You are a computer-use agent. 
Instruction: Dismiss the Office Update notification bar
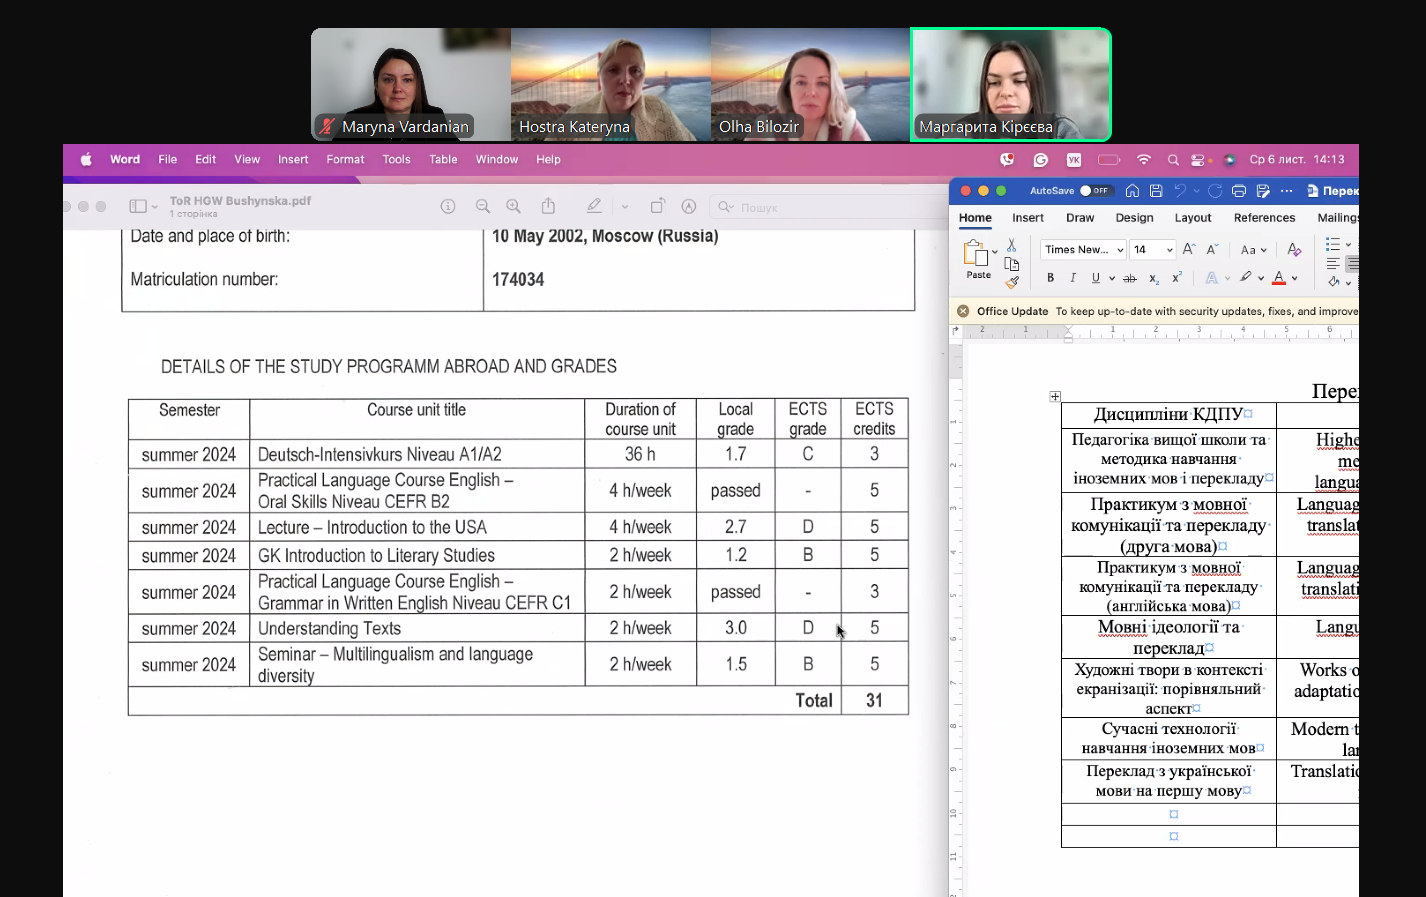click(963, 311)
